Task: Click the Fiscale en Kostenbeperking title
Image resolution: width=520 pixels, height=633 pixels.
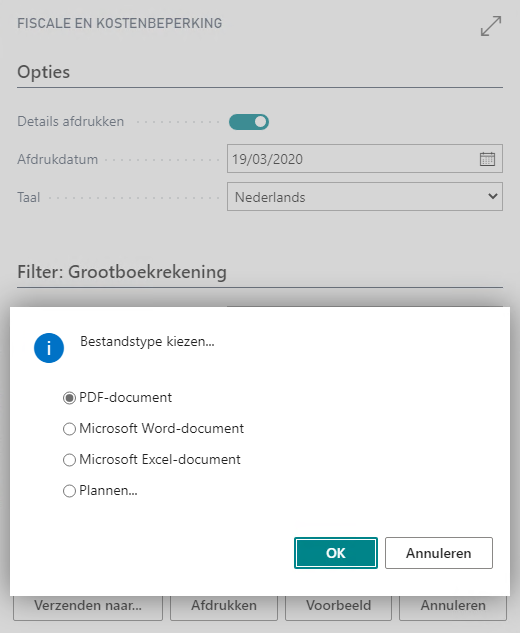Action: tap(120, 23)
